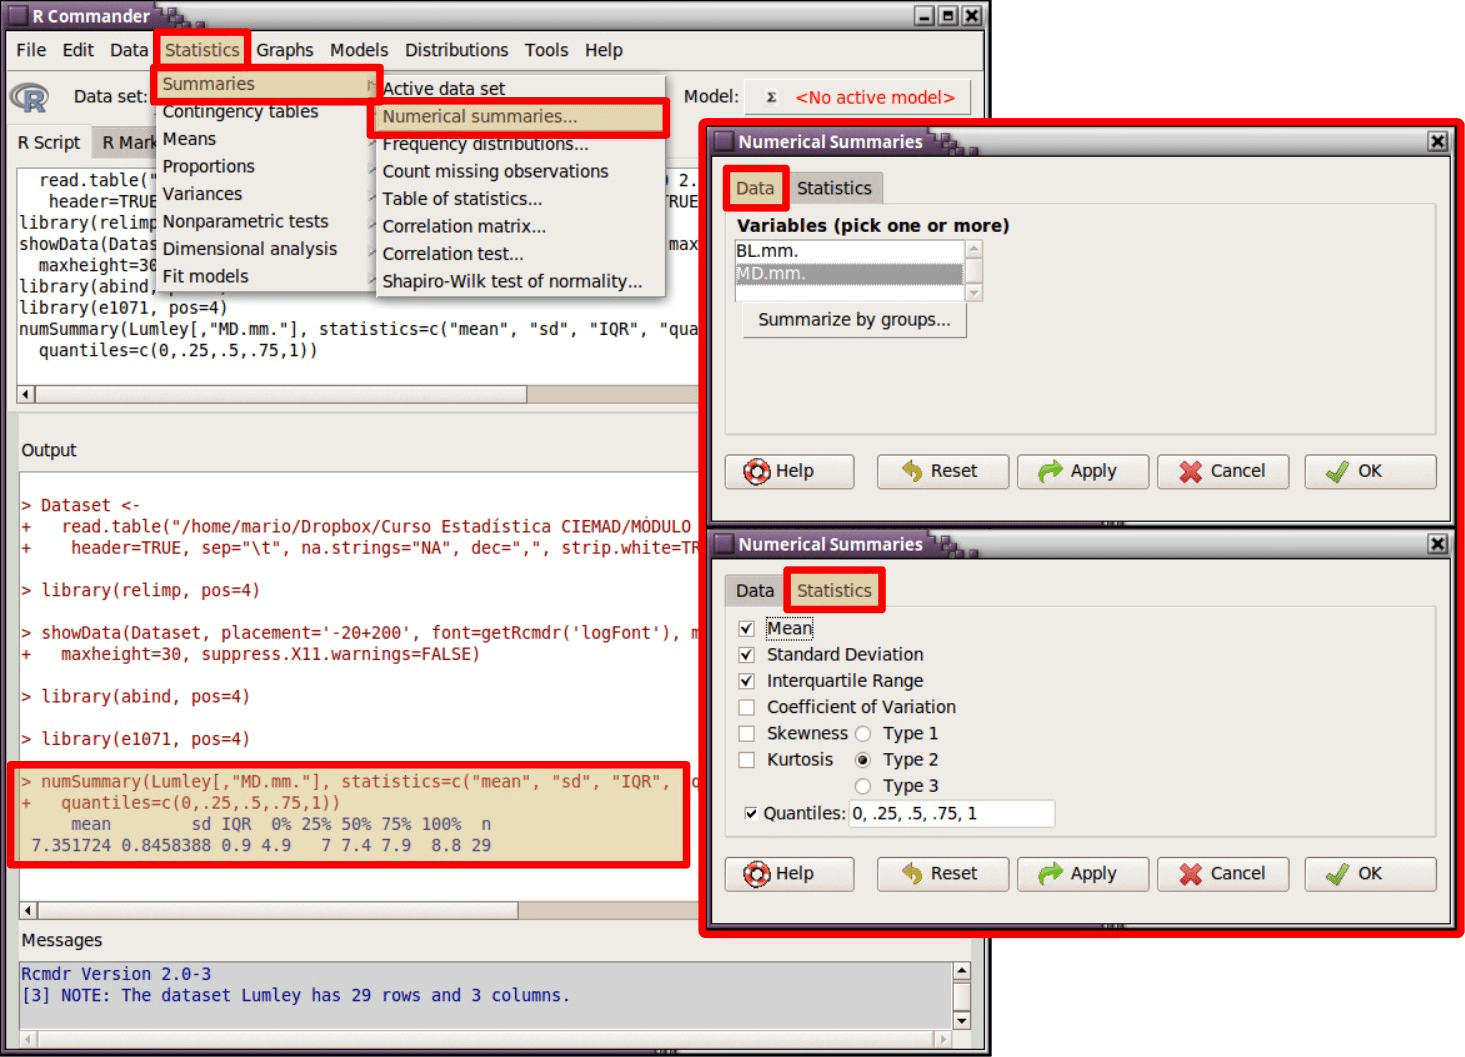Enable the Kurtosis checkbox
1465x1057 pixels.
coord(746,760)
